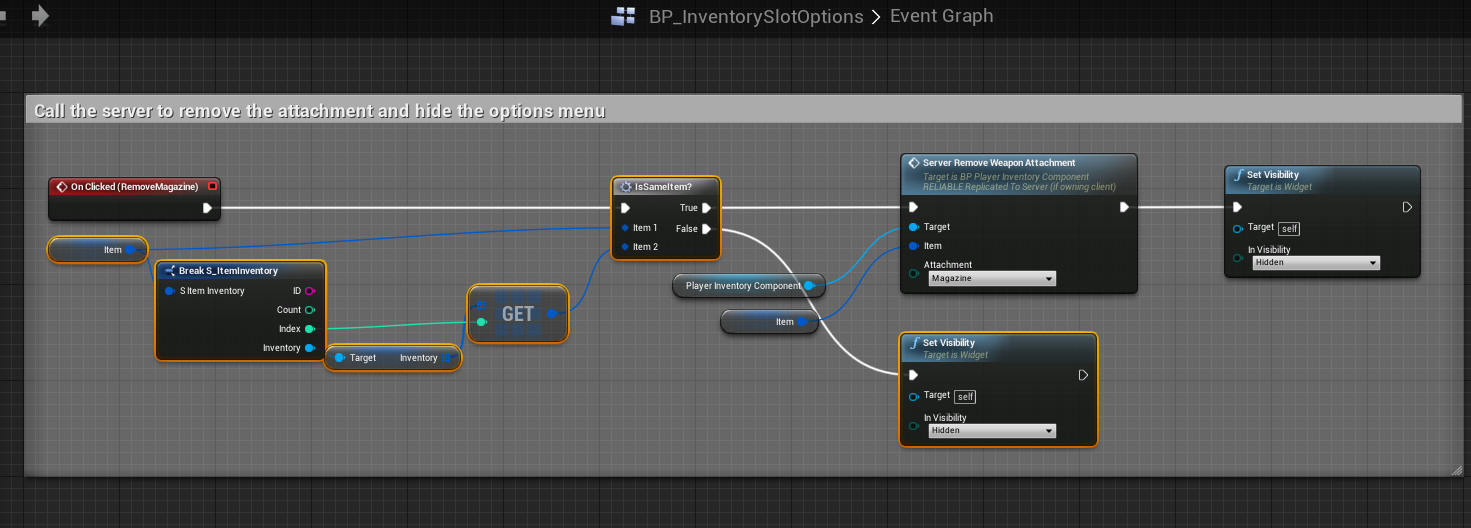Viewport: 1471px width, 528px height.
Task: Click the comment box title bar text
Action: (320, 110)
